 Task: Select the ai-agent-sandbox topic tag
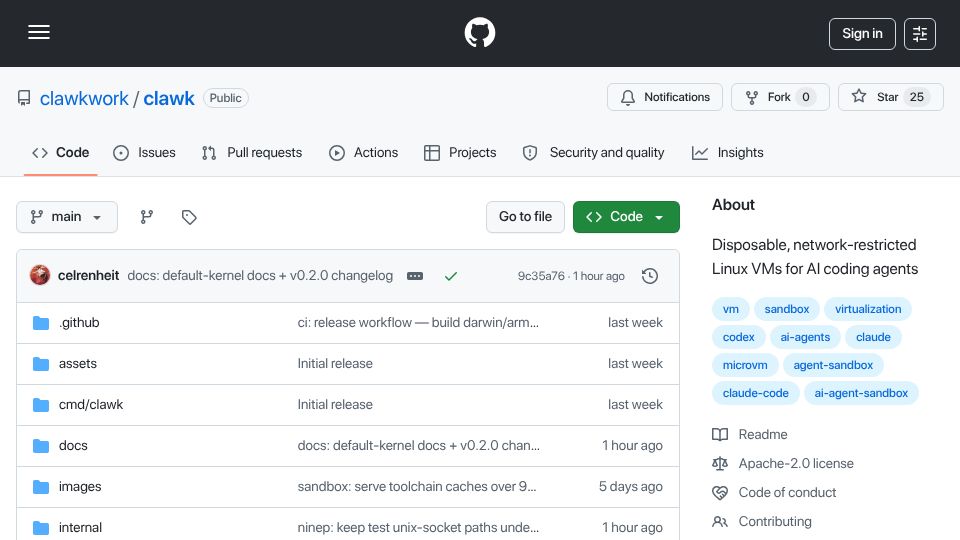[x=861, y=393]
